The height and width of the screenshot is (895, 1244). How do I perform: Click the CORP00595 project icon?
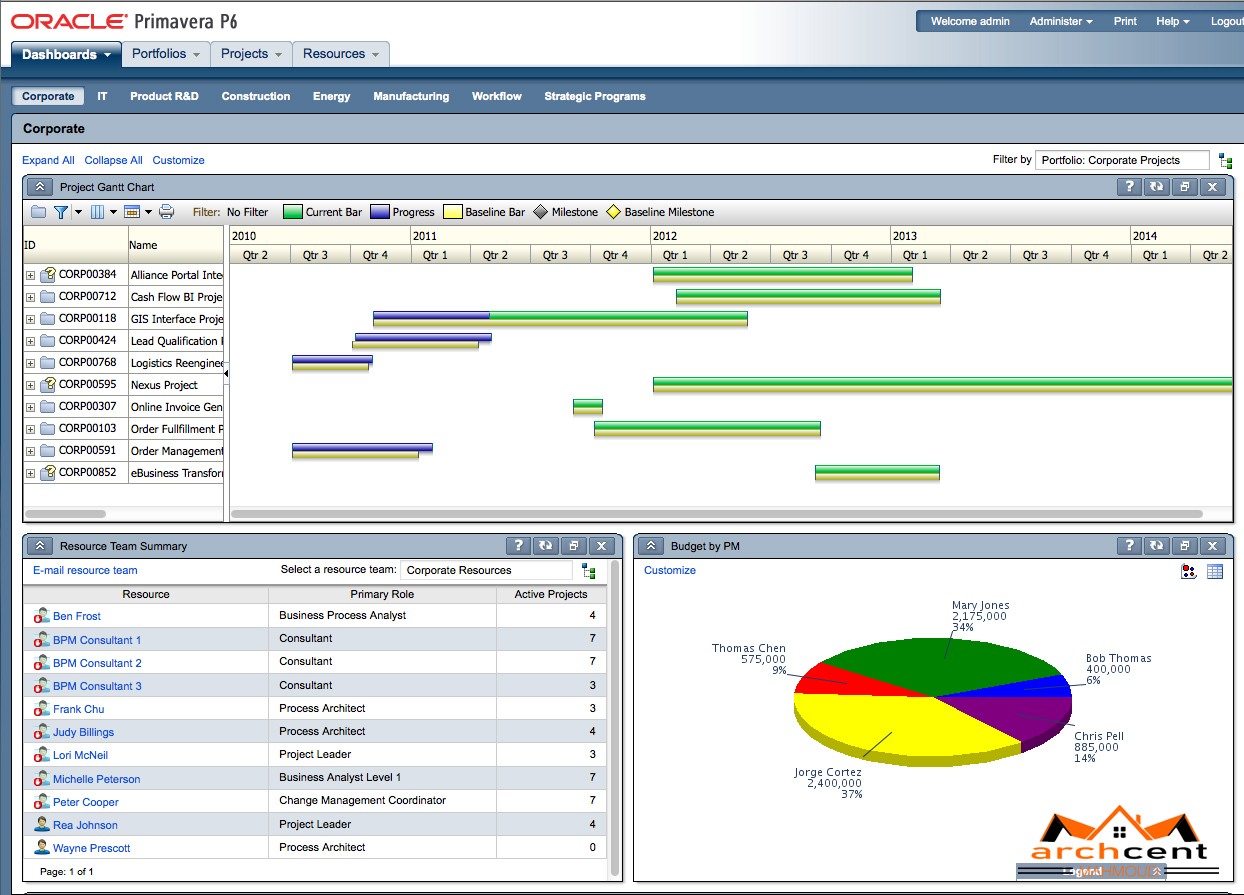tap(48, 384)
